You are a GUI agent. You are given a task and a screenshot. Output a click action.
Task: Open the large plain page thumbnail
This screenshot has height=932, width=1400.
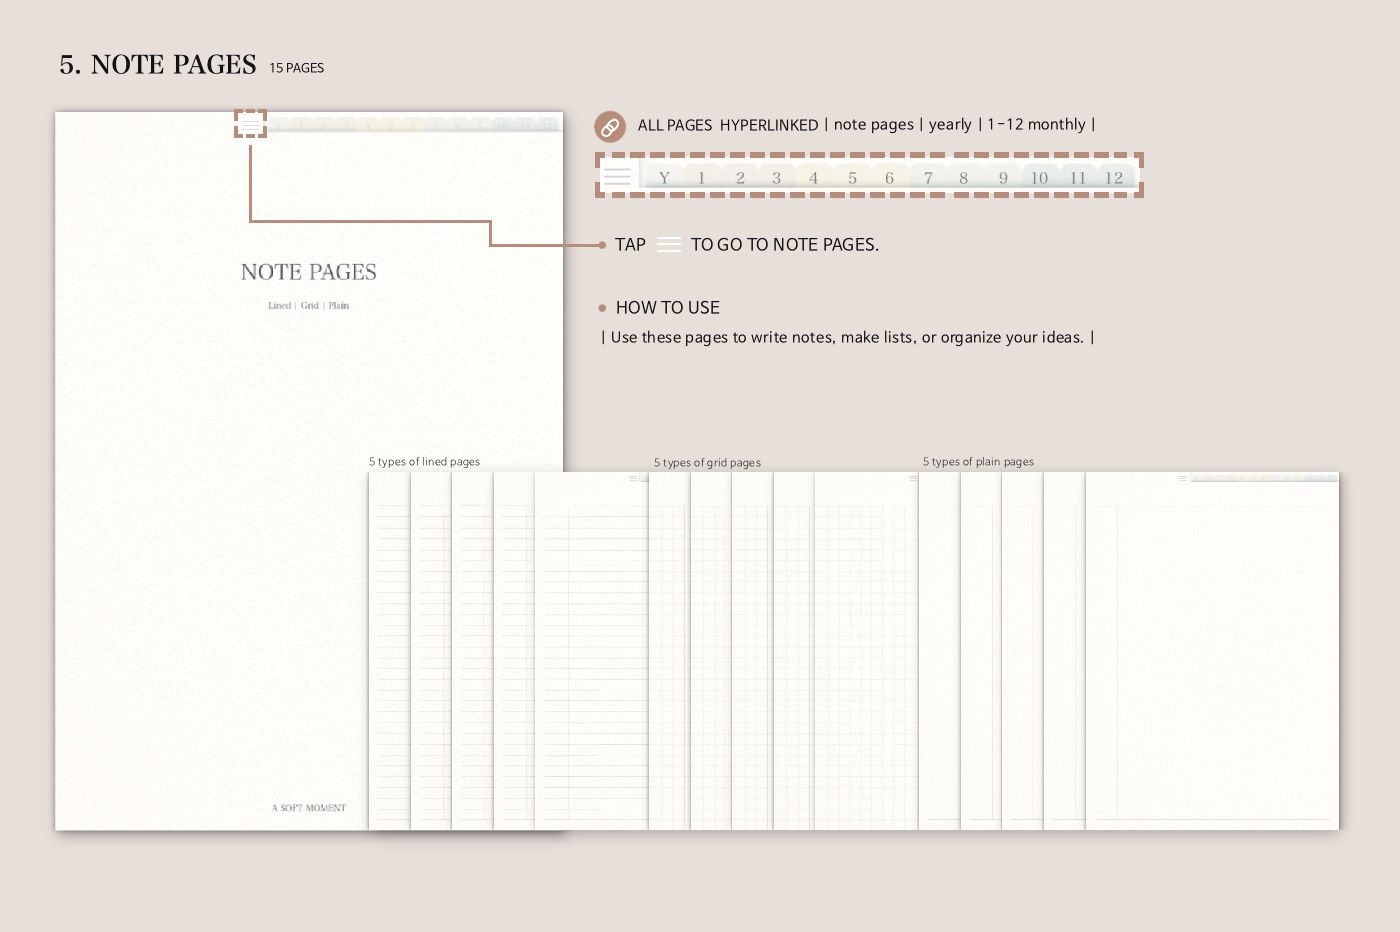click(x=1211, y=650)
